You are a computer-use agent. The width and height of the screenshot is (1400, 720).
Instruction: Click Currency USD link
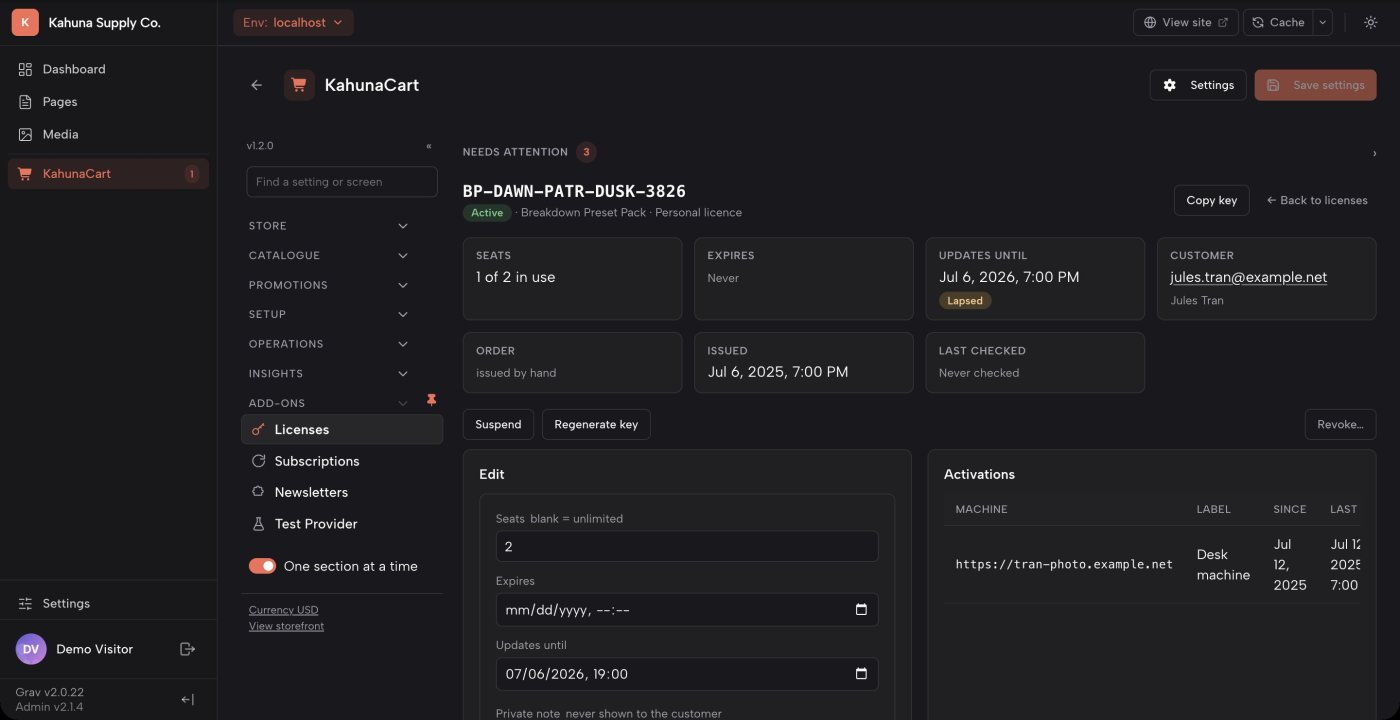pyautogui.click(x=284, y=610)
